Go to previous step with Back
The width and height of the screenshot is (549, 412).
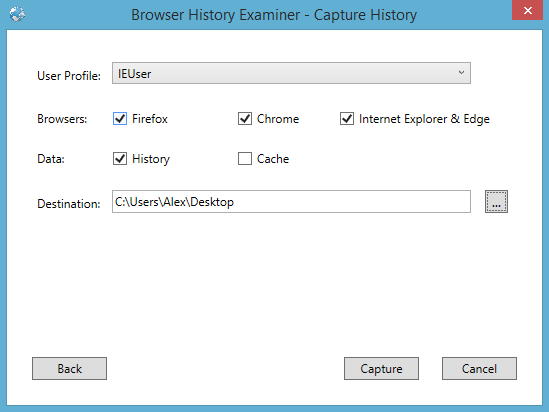coord(69,369)
